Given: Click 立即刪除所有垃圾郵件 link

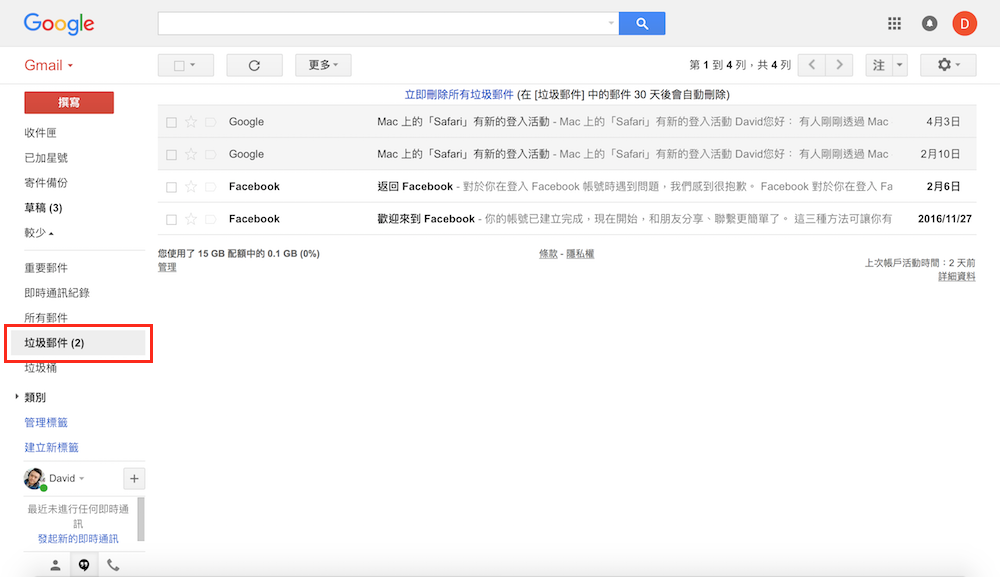Looking at the screenshot, I should (459, 94).
